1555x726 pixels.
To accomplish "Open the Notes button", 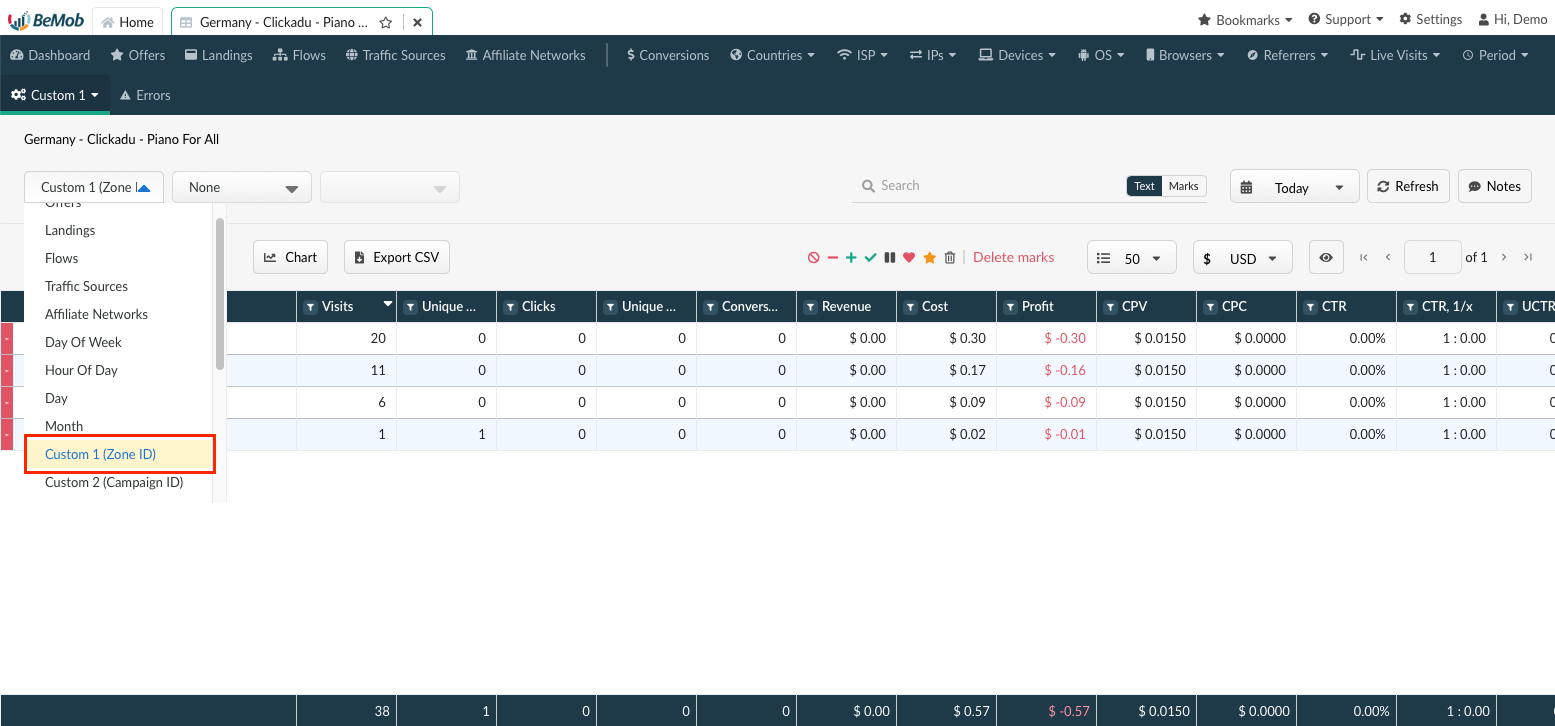I will tap(1495, 186).
